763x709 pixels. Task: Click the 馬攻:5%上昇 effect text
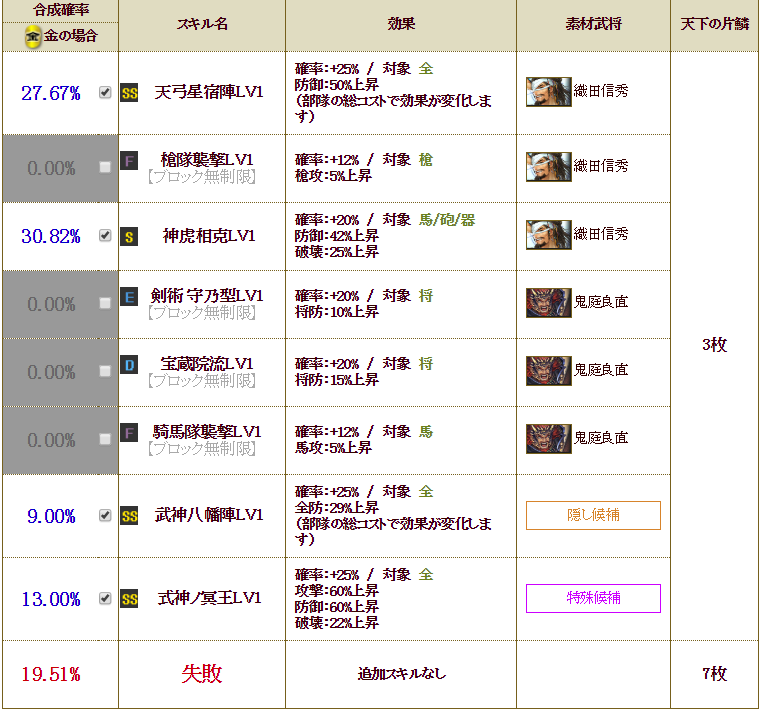[x=333, y=448]
